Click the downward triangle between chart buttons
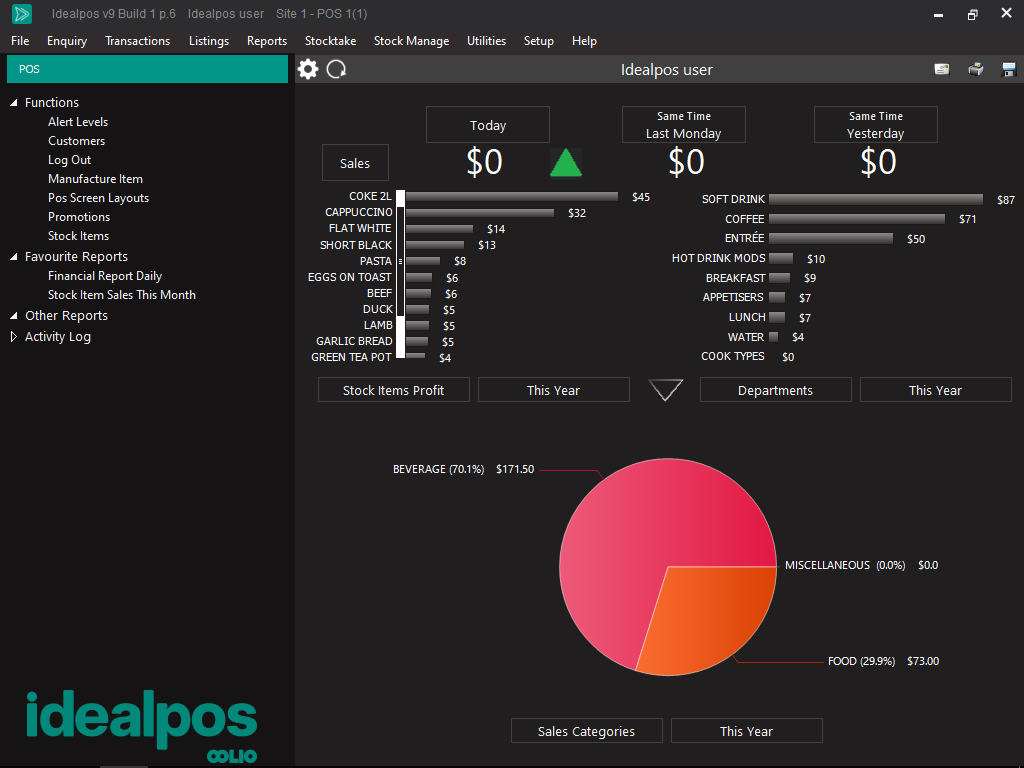Viewport: 1024px width, 768px height. click(x=665, y=390)
